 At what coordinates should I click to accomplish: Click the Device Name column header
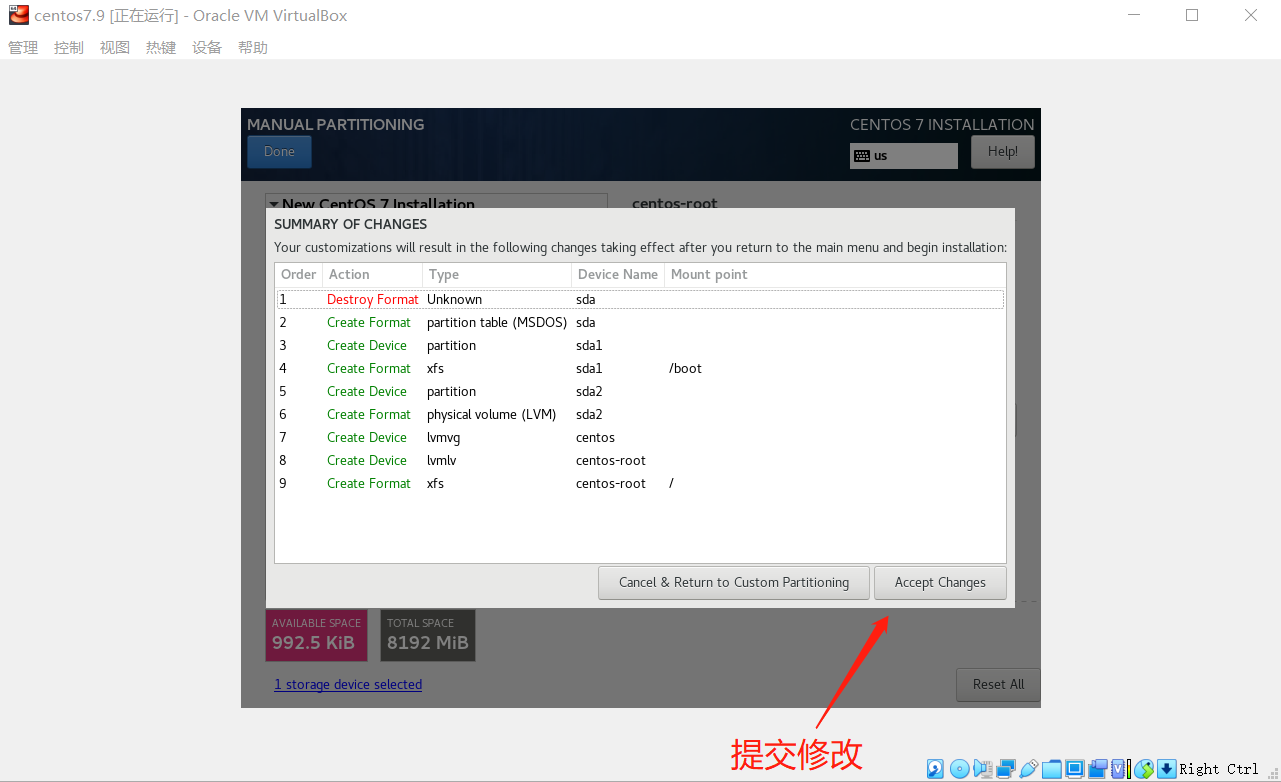click(x=618, y=274)
